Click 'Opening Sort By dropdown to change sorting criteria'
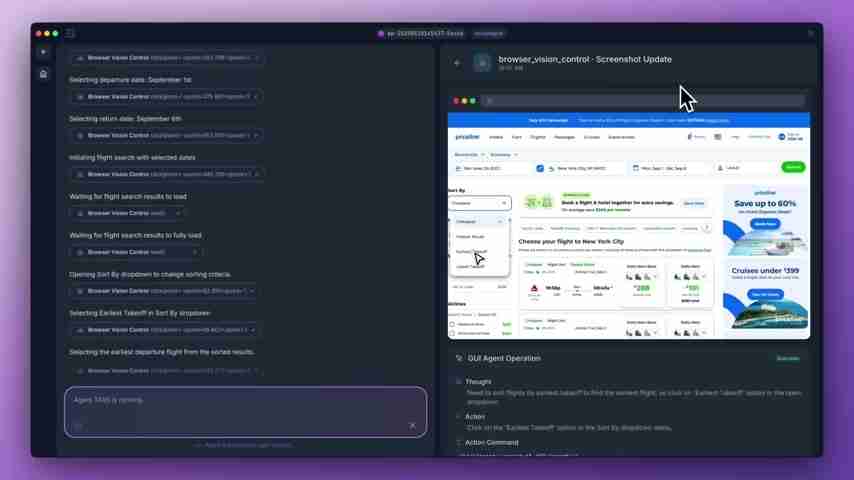This screenshot has height=480, width=854. tap(150, 275)
